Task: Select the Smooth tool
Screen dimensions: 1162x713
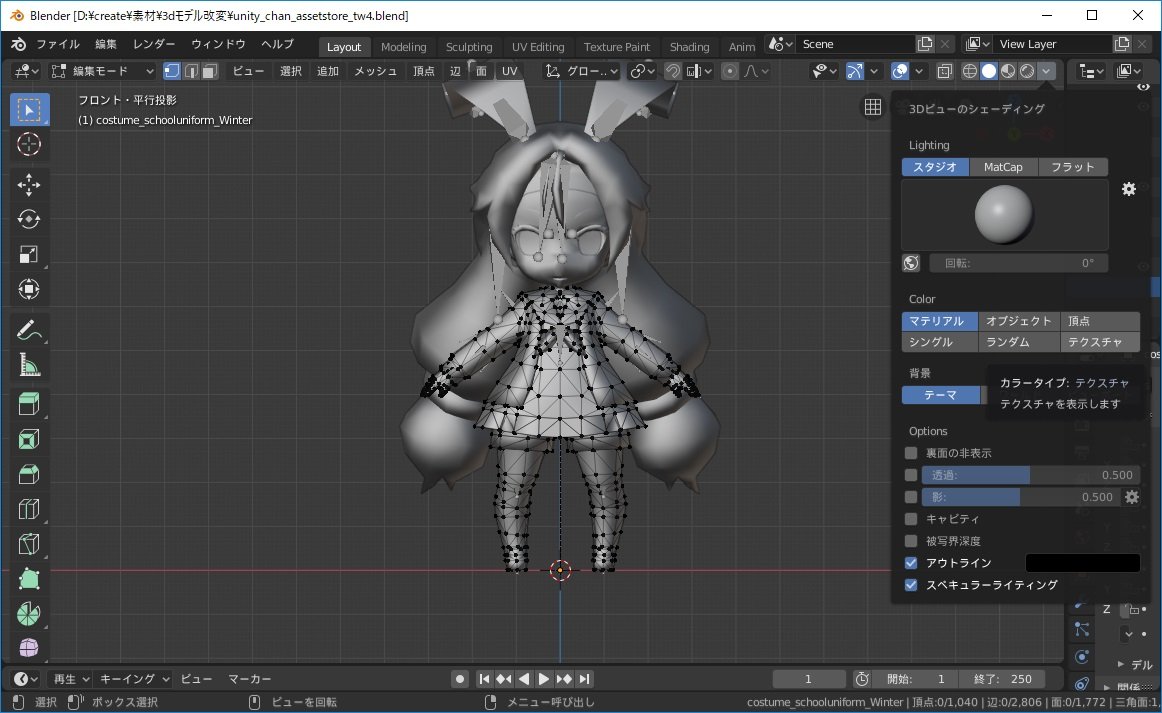Action: click(x=29, y=648)
